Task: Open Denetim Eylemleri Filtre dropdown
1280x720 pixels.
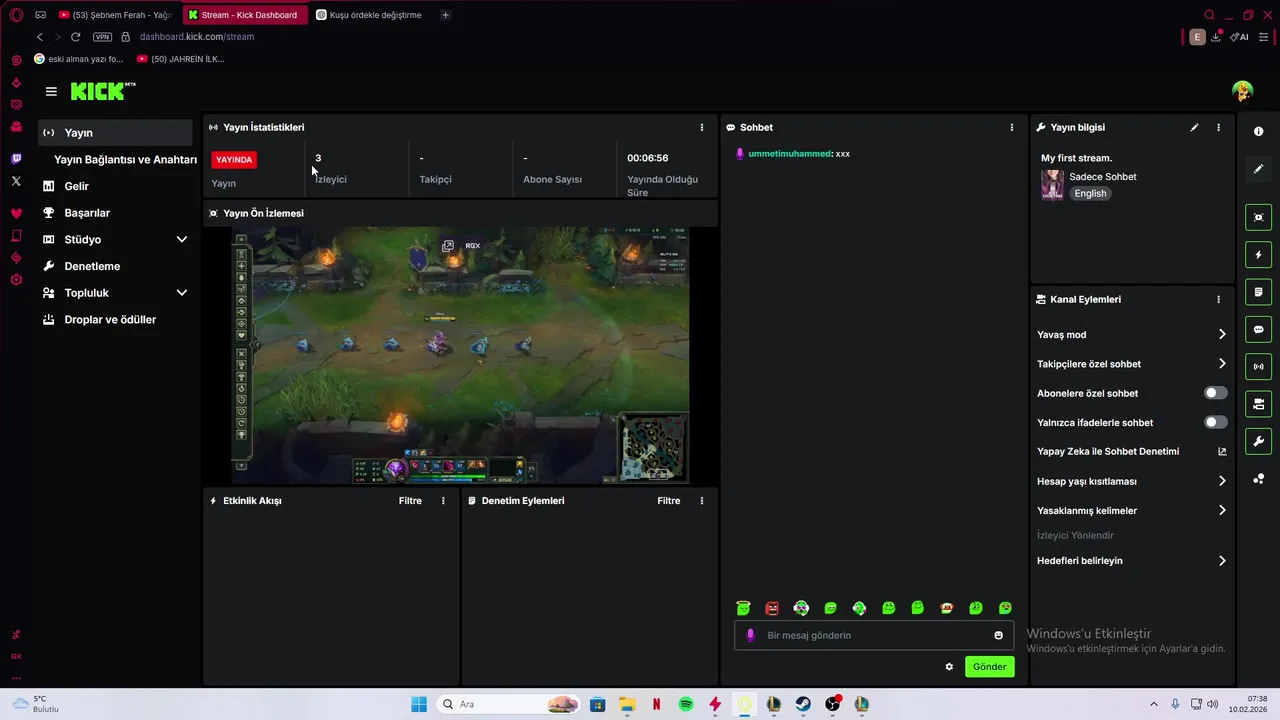Action: tap(669, 501)
